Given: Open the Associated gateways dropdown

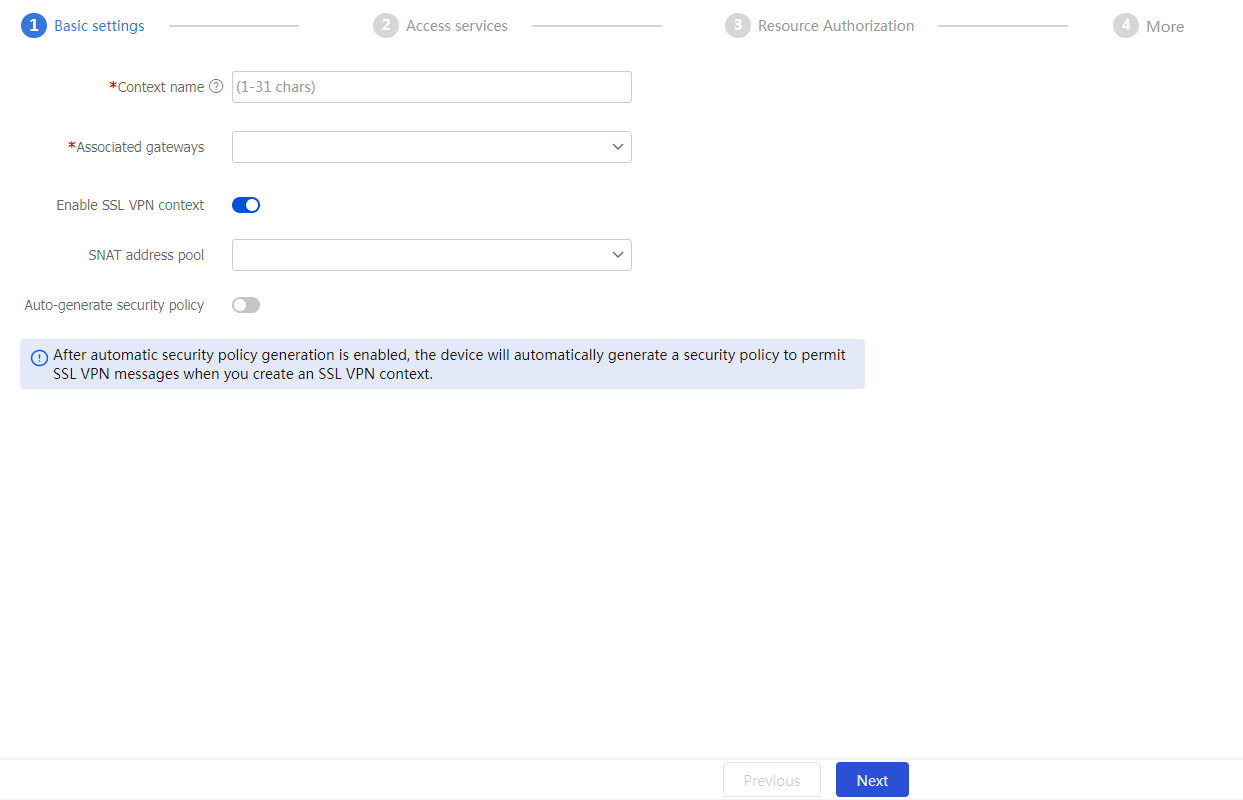Looking at the screenshot, I should (x=432, y=147).
